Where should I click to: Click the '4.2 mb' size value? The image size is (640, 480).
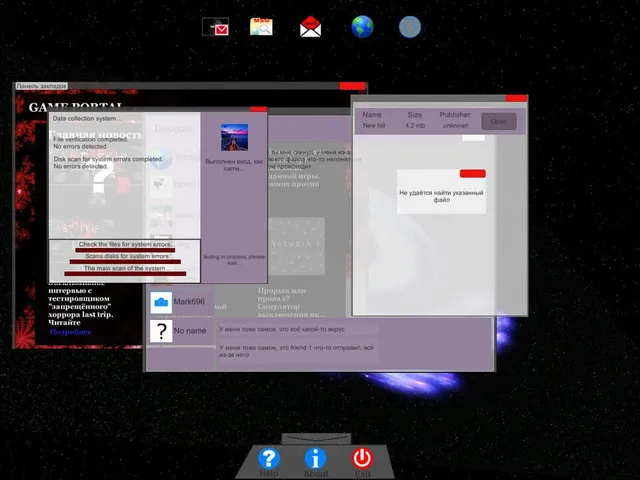[x=415, y=126]
